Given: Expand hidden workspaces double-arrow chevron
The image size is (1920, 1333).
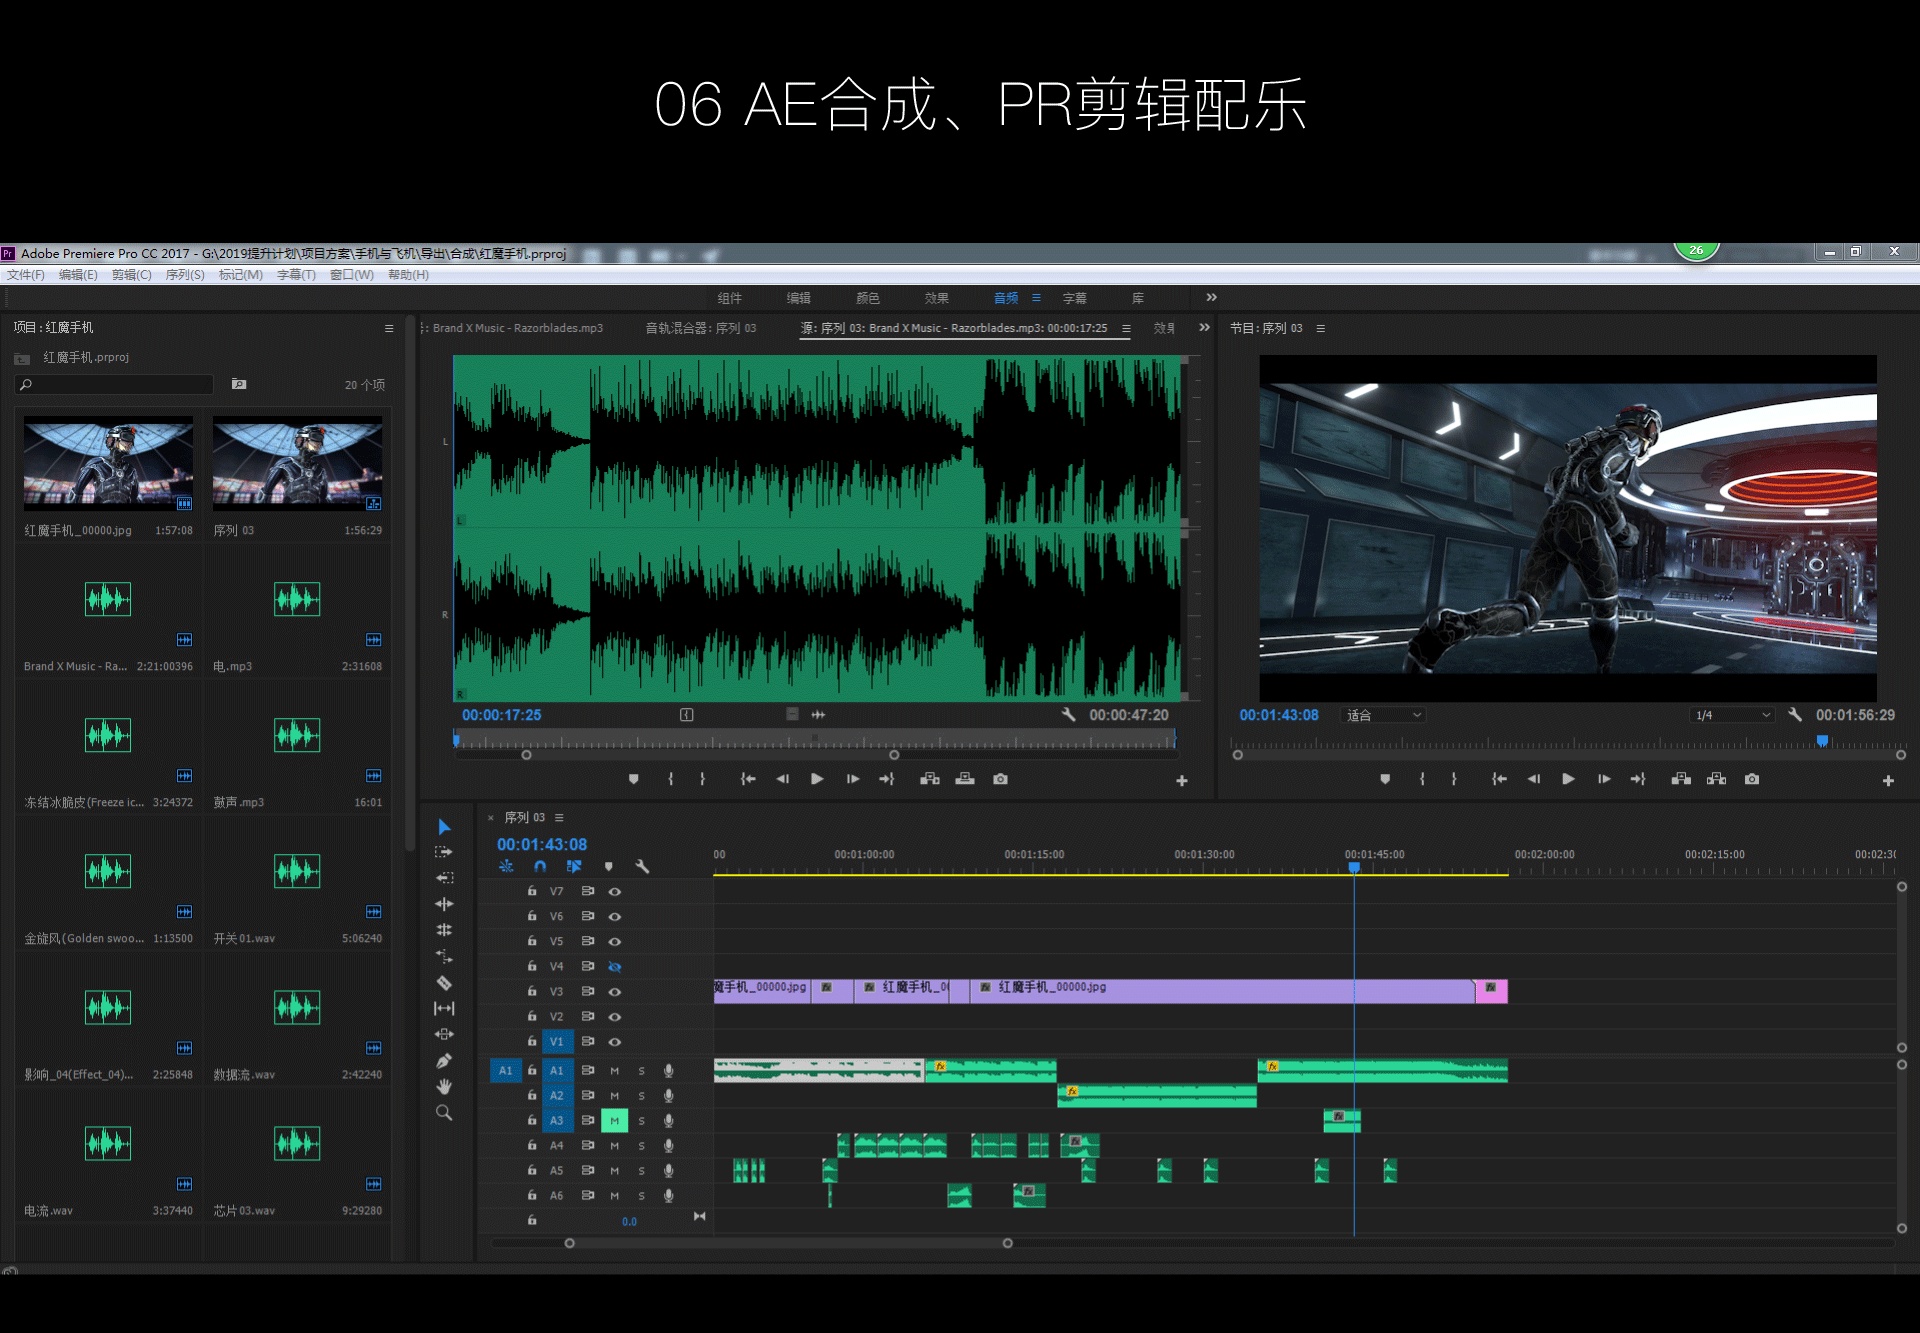Looking at the screenshot, I should 1211,298.
